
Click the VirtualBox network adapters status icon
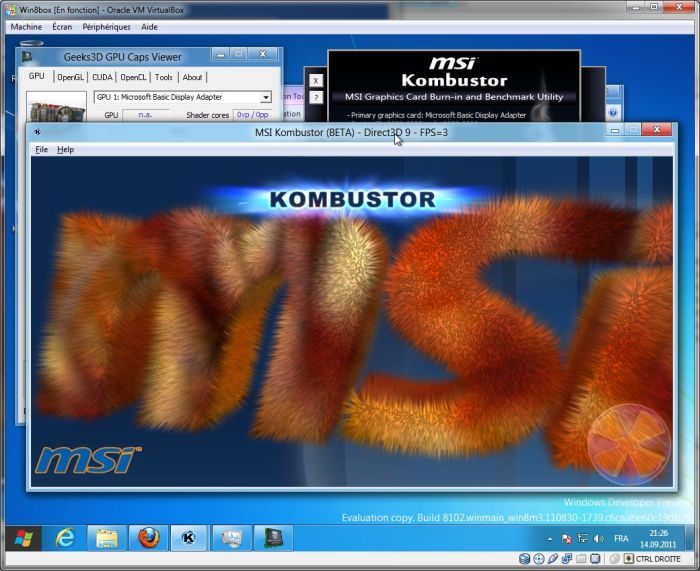[567, 558]
